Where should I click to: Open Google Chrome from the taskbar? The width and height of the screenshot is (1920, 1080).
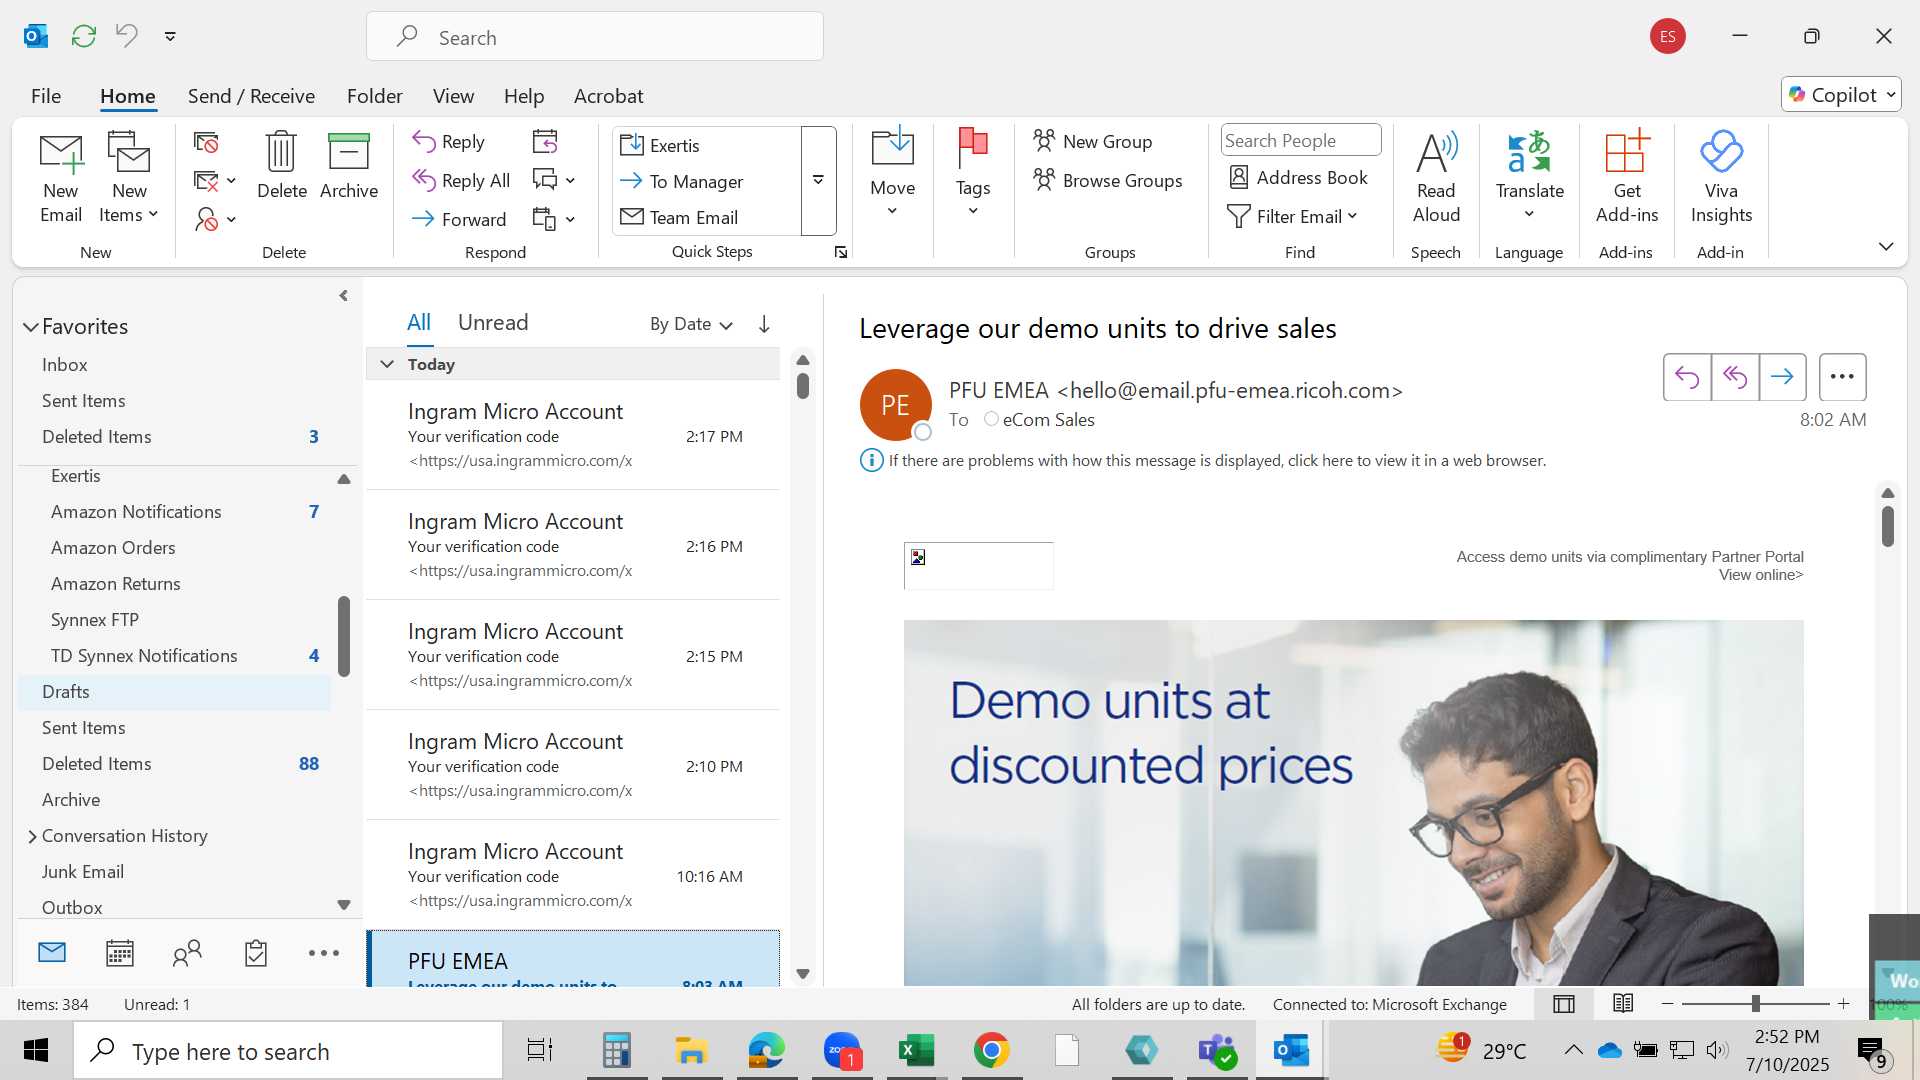point(991,1051)
